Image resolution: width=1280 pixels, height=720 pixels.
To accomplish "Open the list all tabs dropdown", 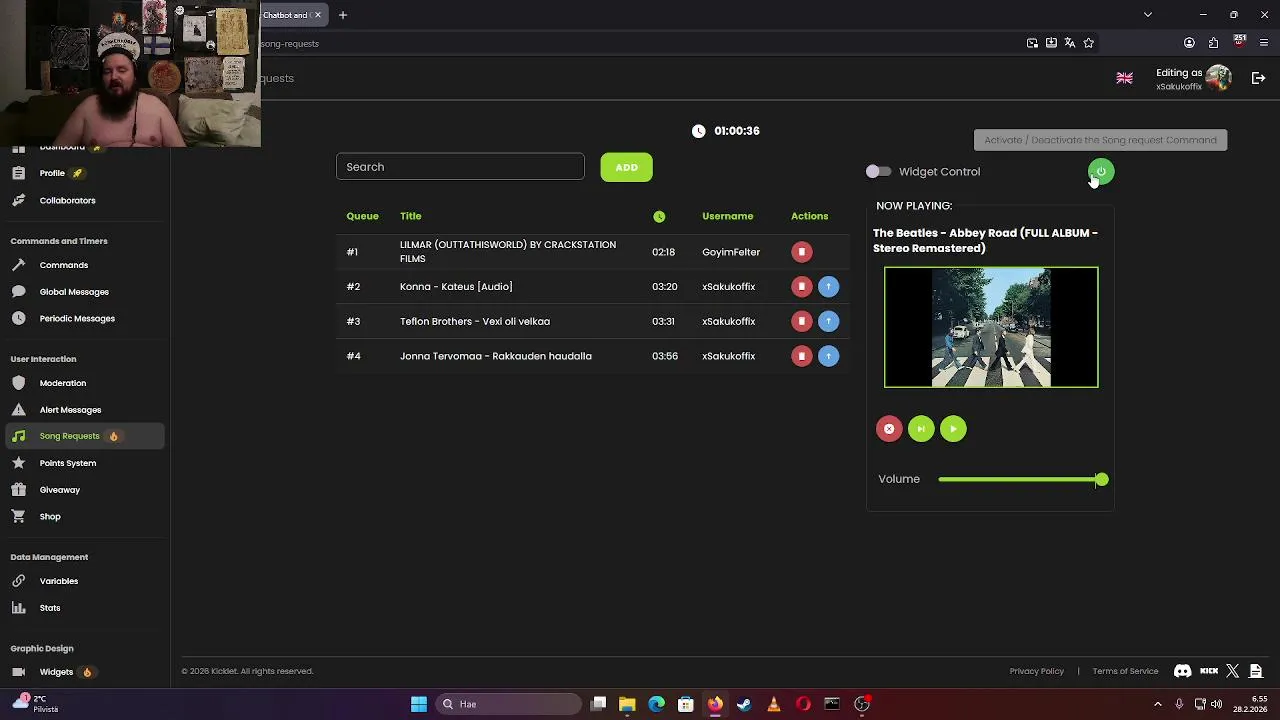I will point(1148,15).
